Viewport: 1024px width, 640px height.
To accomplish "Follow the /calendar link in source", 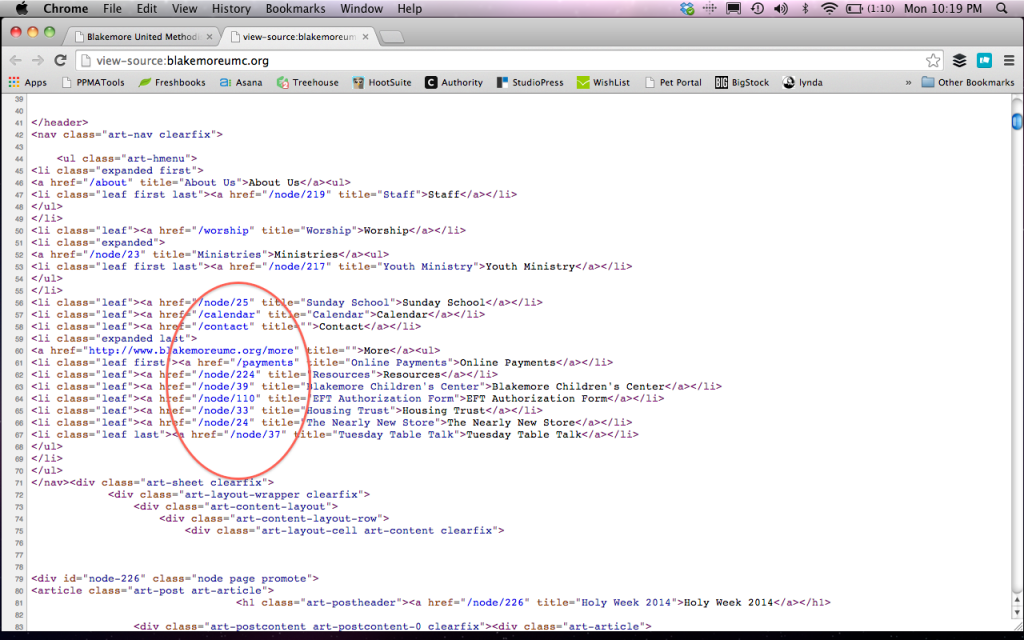I will (227, 315).
